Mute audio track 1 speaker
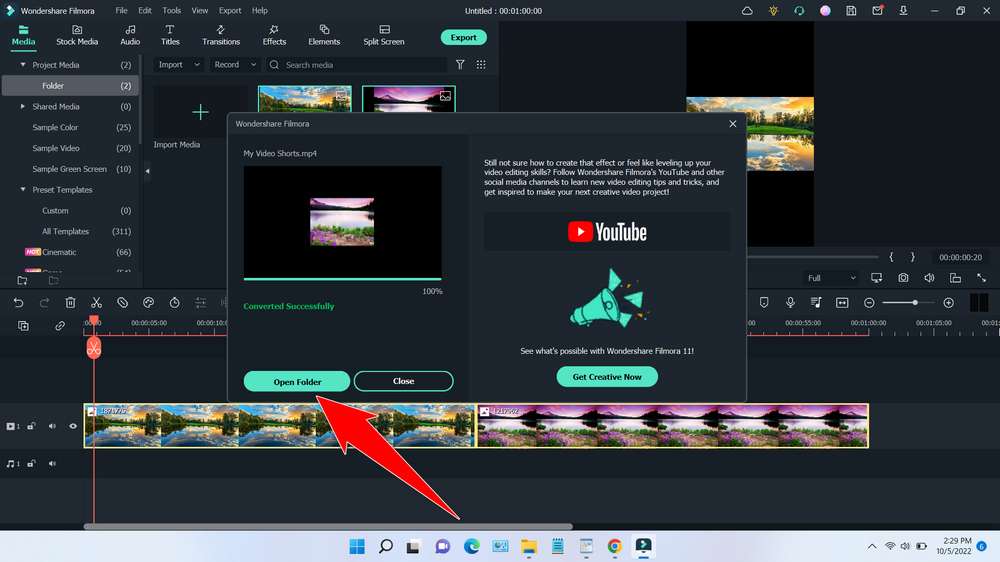Viewport: 1000px width, 562px height. pyautogui.click(x=52, y=464)
